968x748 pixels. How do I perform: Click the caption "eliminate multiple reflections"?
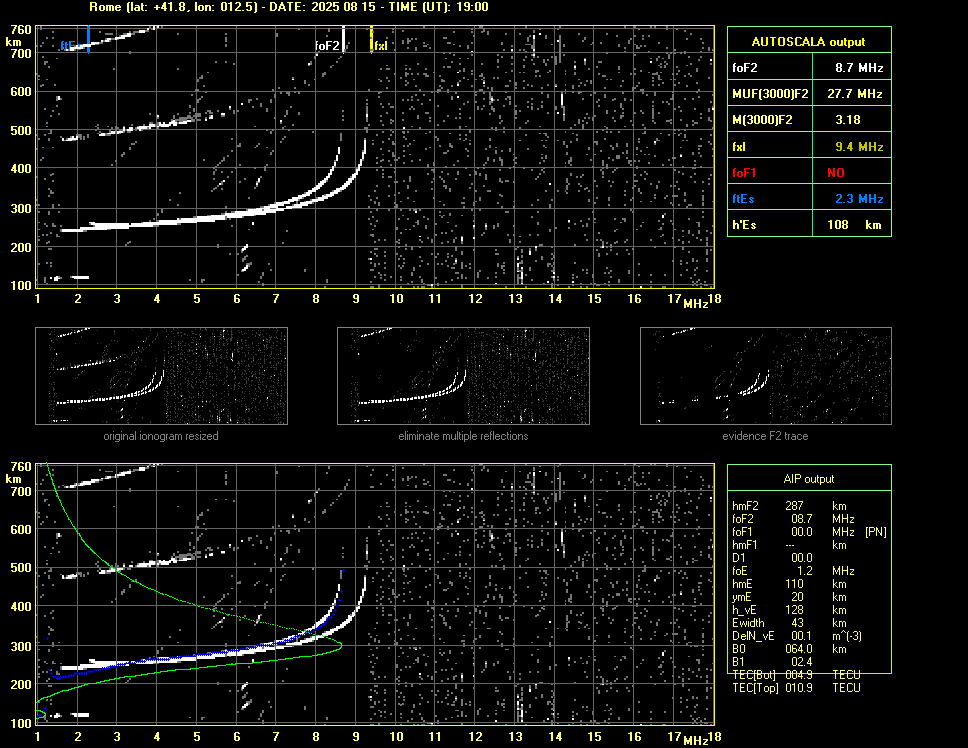(x=463, y=436)
